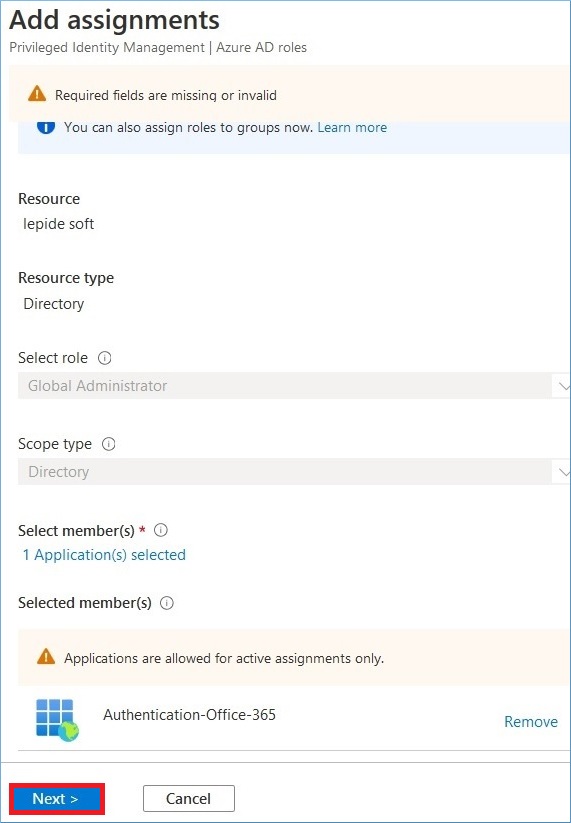Viewport: 571px width, 823px height.
Task: Click the Add assignments heading
Action: [114, 20]
